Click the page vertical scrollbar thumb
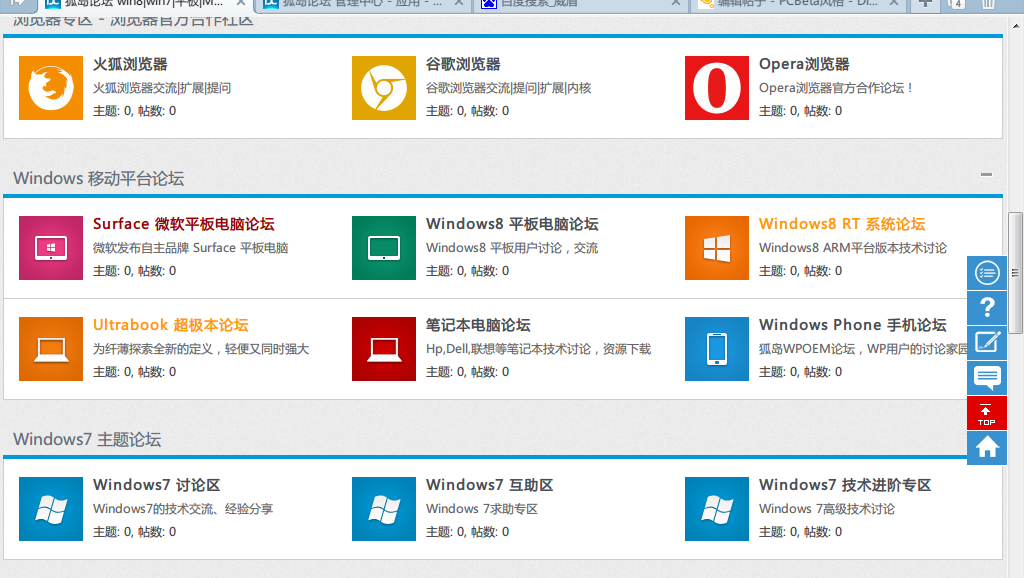 [1016, 272]
